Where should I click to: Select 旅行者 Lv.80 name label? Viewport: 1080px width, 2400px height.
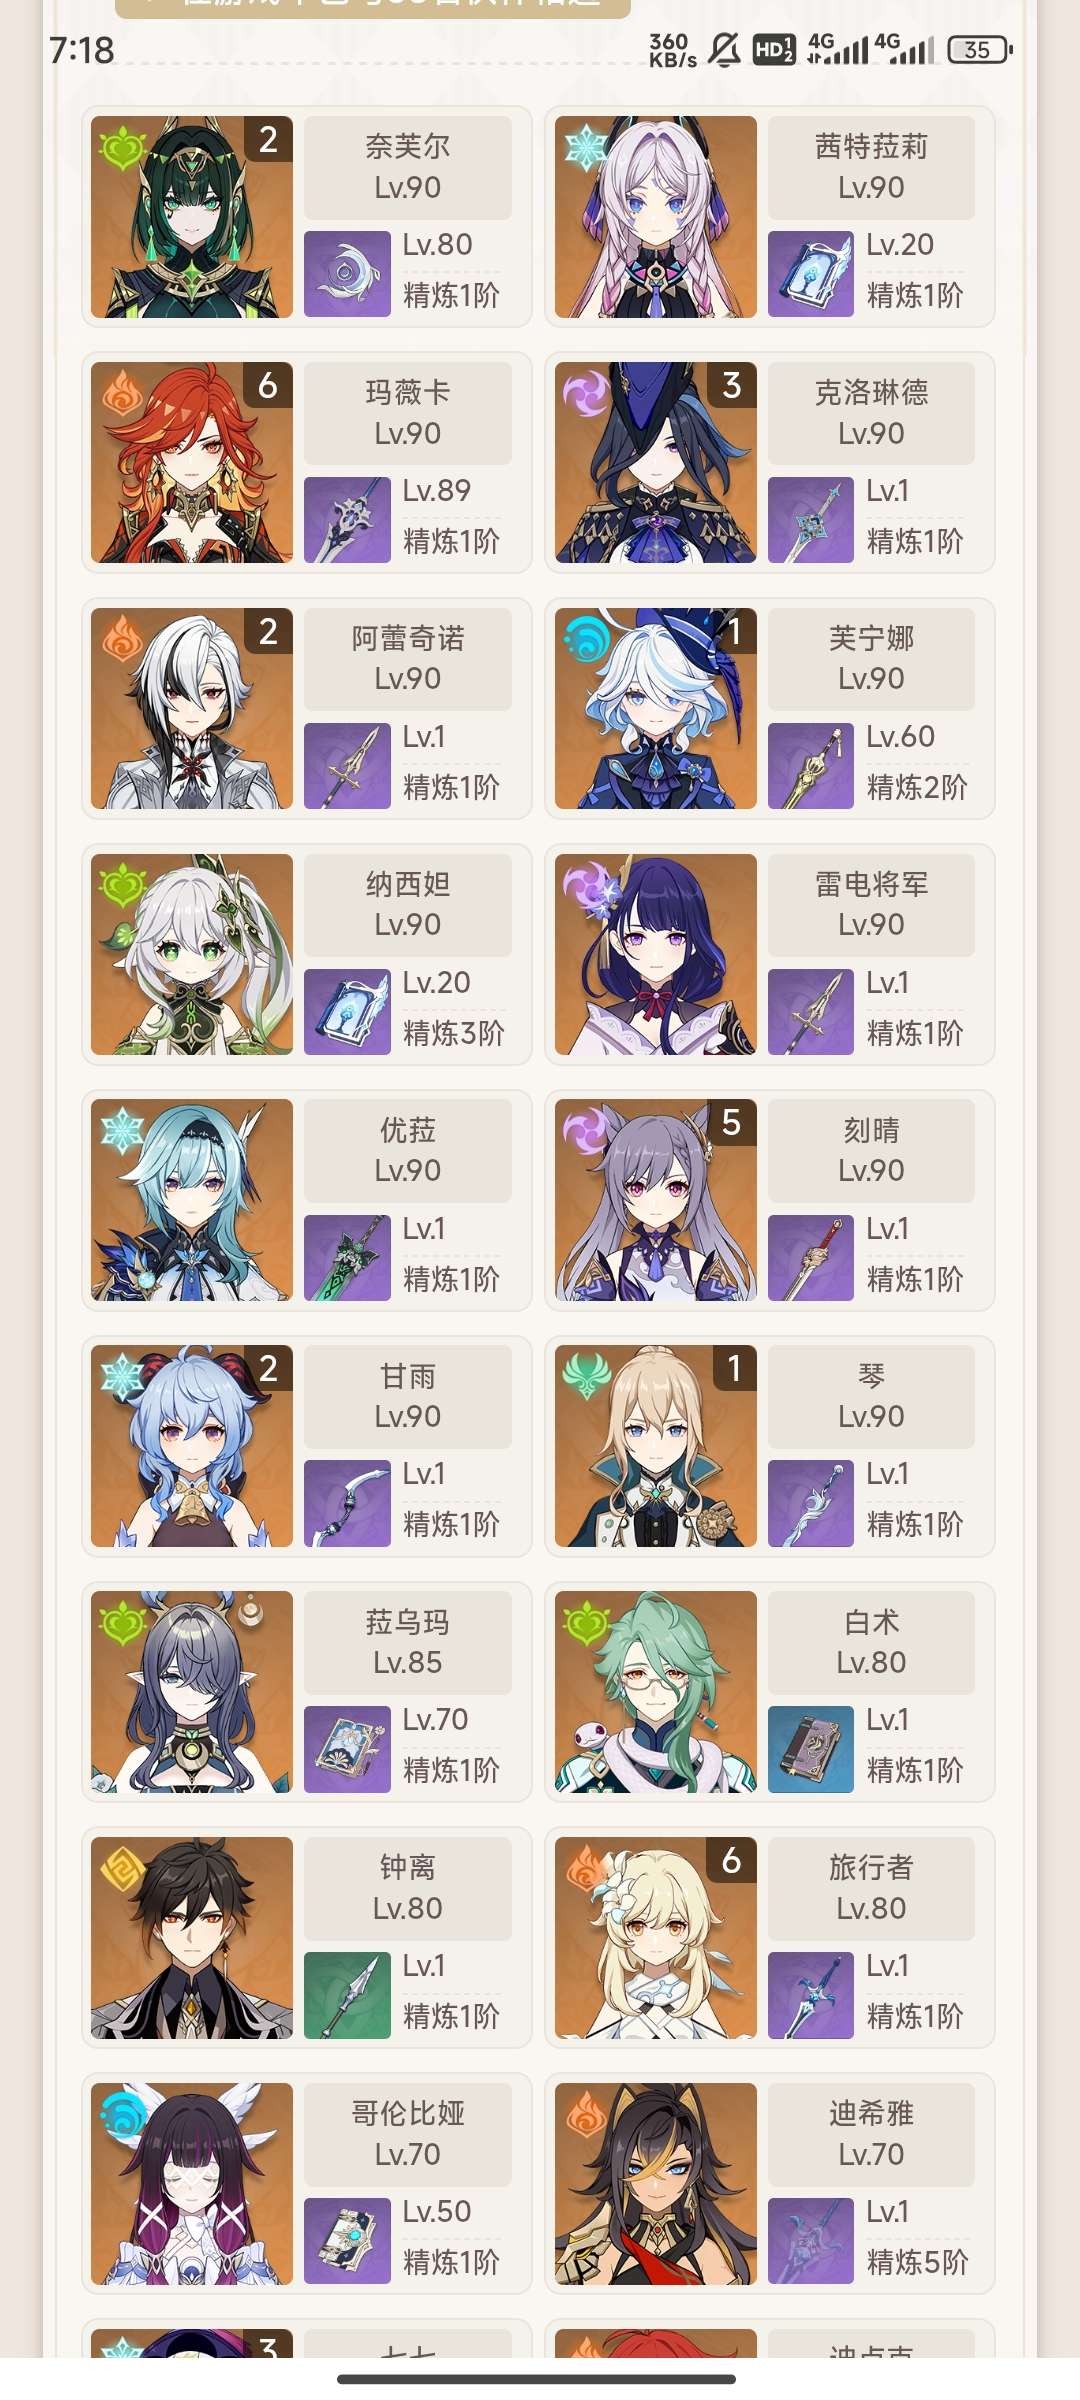tap(871, 1888)
